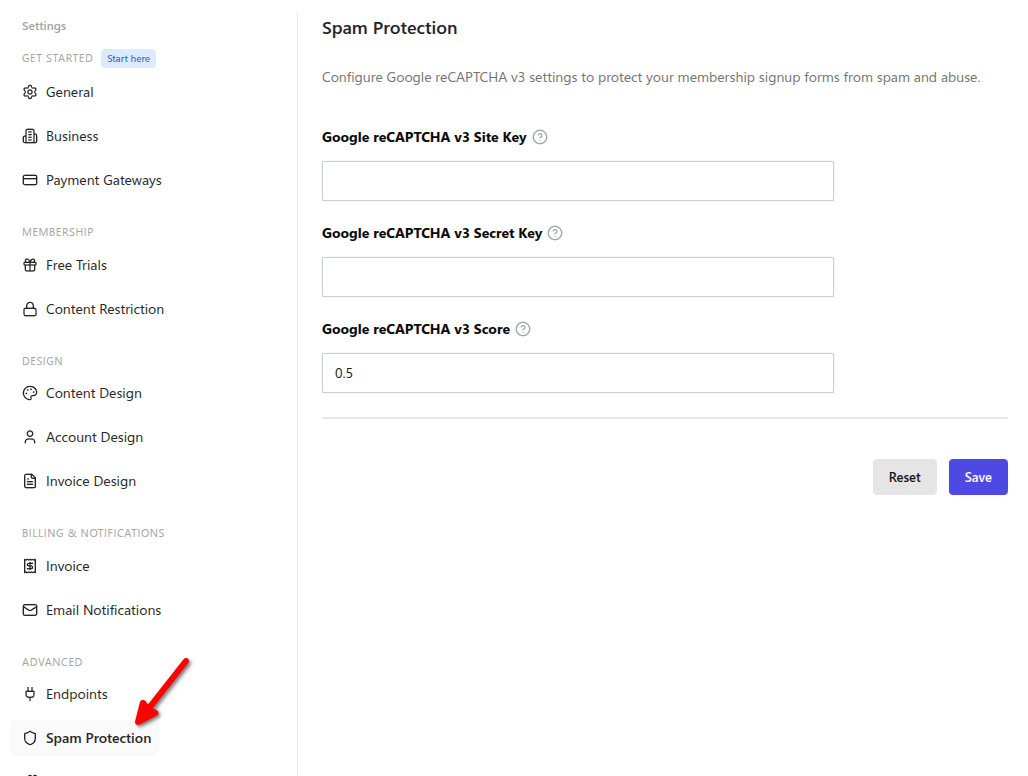Click the Spam Protection shield icon
Screen dimensions: 1028x776
point(30,738)
